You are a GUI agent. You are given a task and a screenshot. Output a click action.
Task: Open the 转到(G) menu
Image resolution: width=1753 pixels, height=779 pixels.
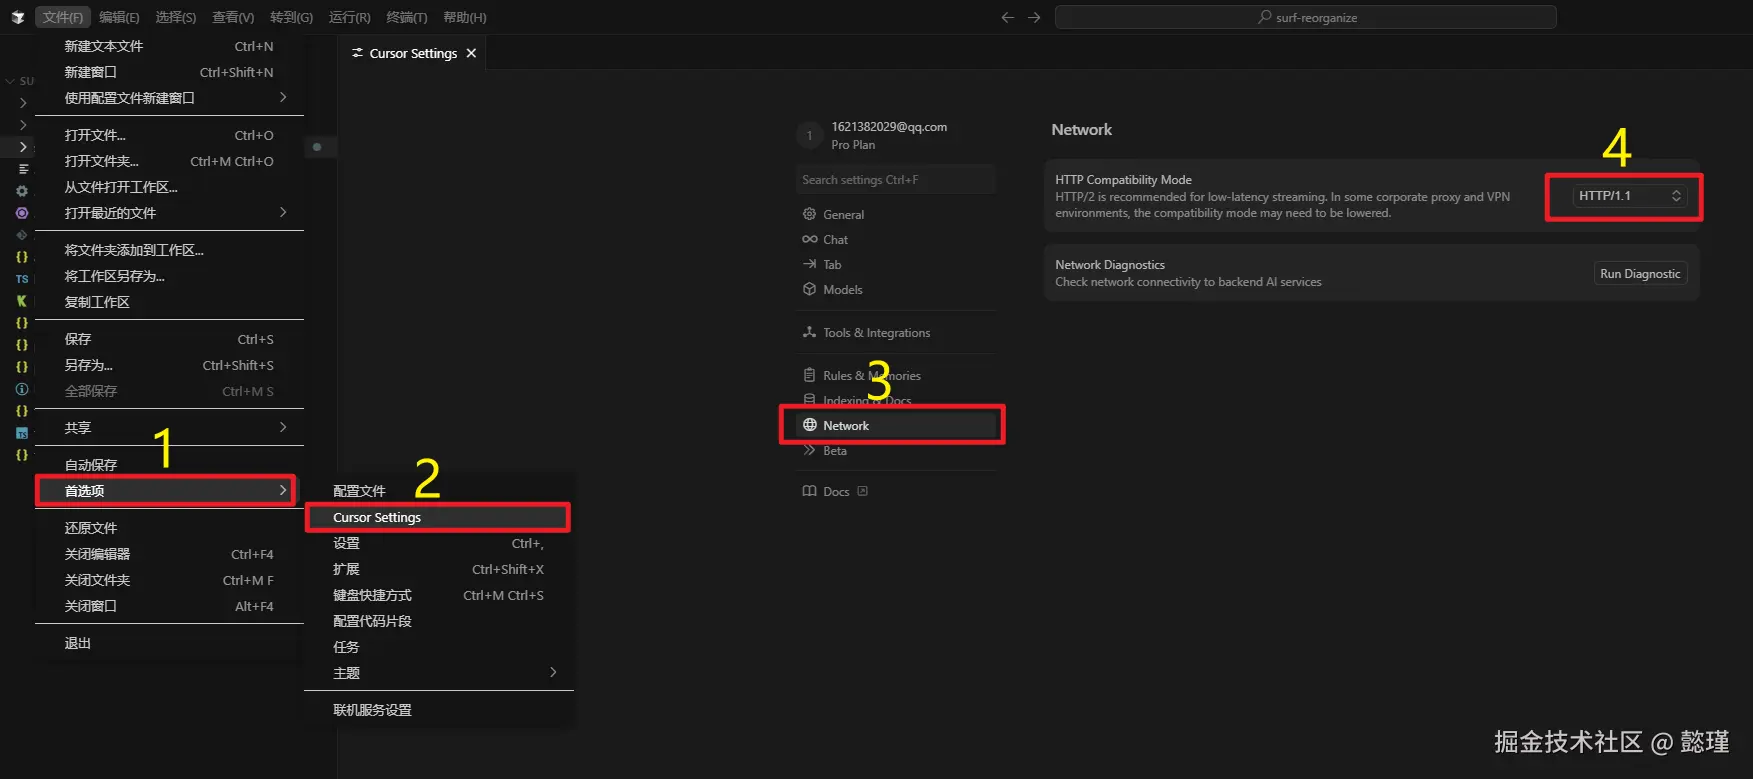[291, 17]
